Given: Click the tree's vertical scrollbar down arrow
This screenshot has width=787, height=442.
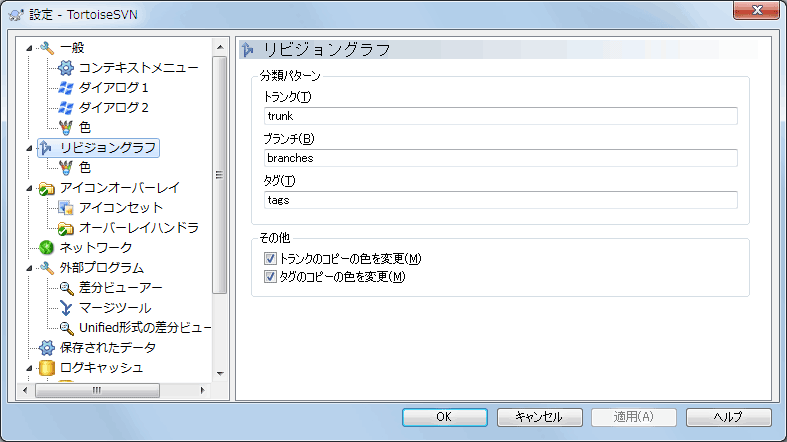Looking at the screenshot, I should pos(220,374).
